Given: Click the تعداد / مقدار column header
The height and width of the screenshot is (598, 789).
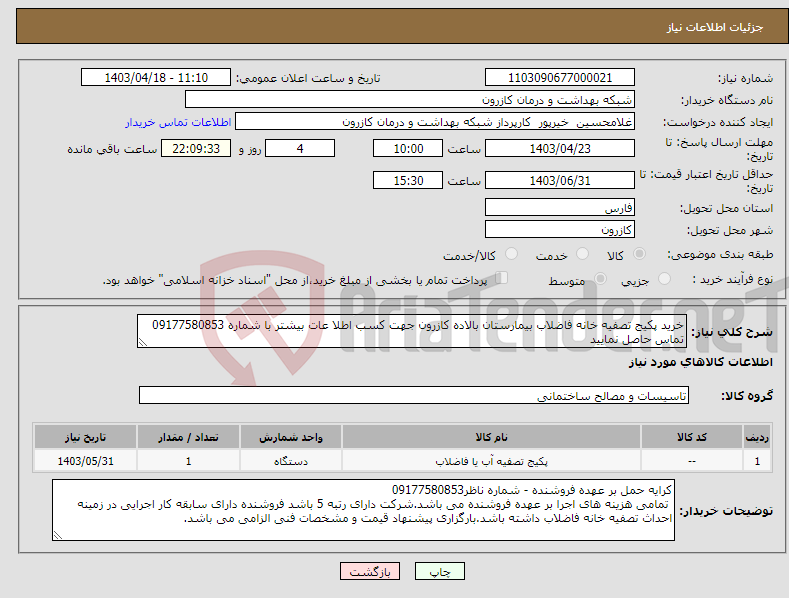Looking at the screenshot, I should point(188,437).
